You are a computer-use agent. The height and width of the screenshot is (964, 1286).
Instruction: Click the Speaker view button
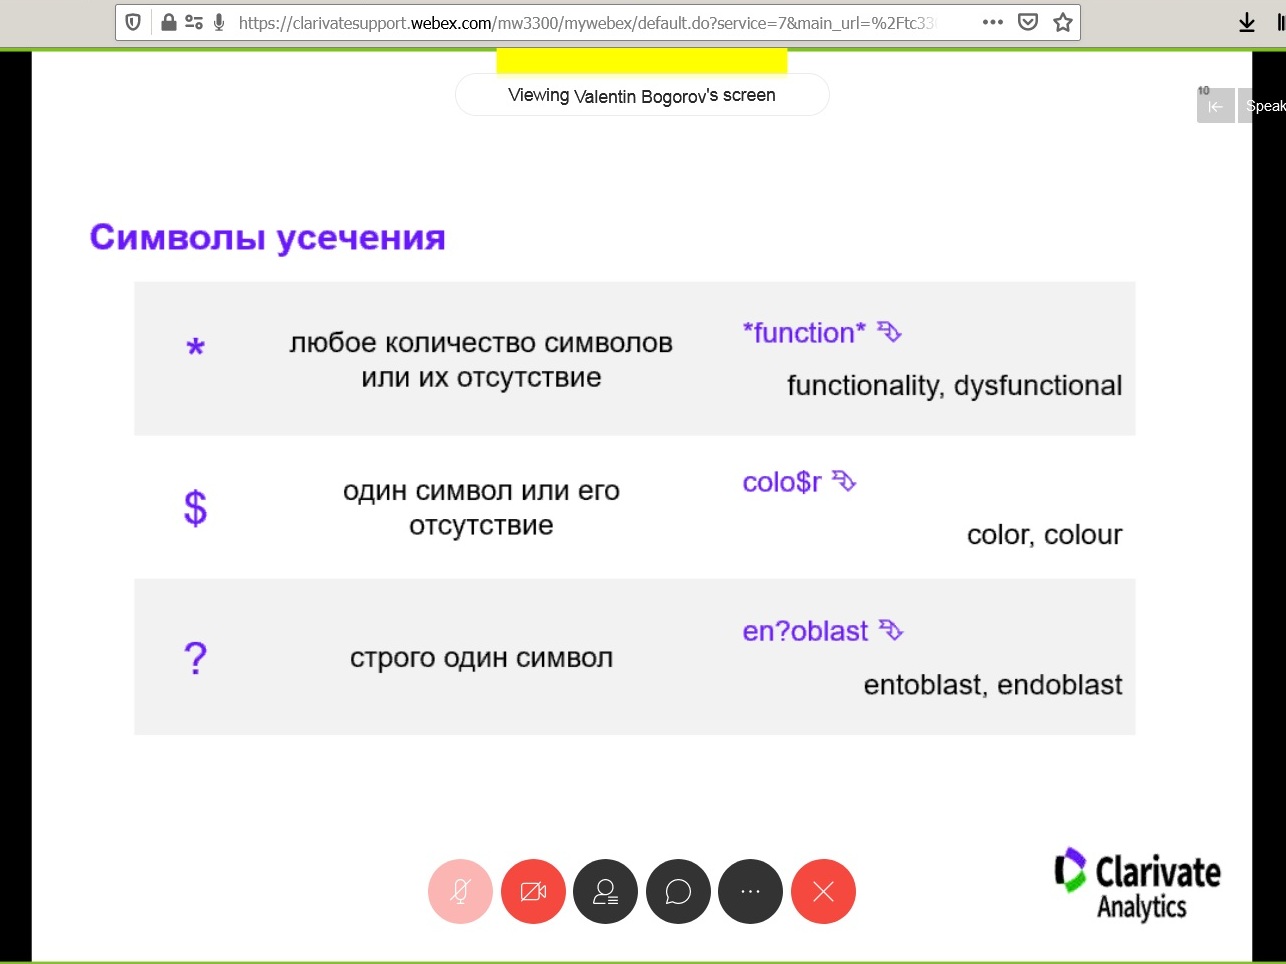pyautogui.click(x=1264, y=106)
